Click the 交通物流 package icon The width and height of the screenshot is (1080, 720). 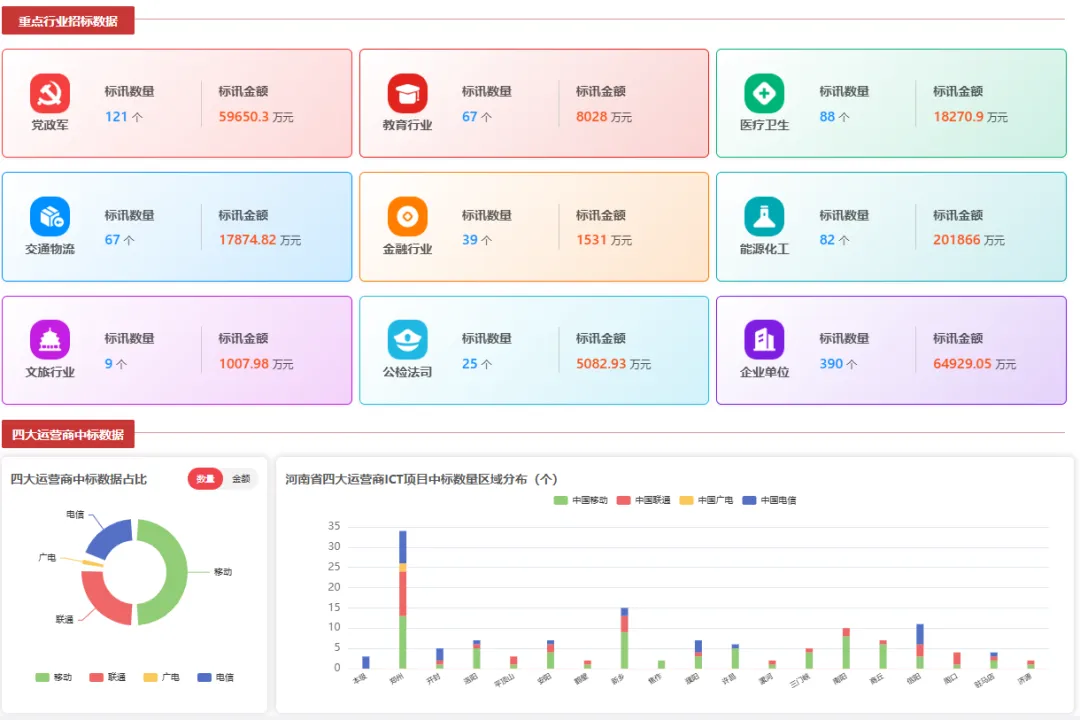[x=50, y=216]
